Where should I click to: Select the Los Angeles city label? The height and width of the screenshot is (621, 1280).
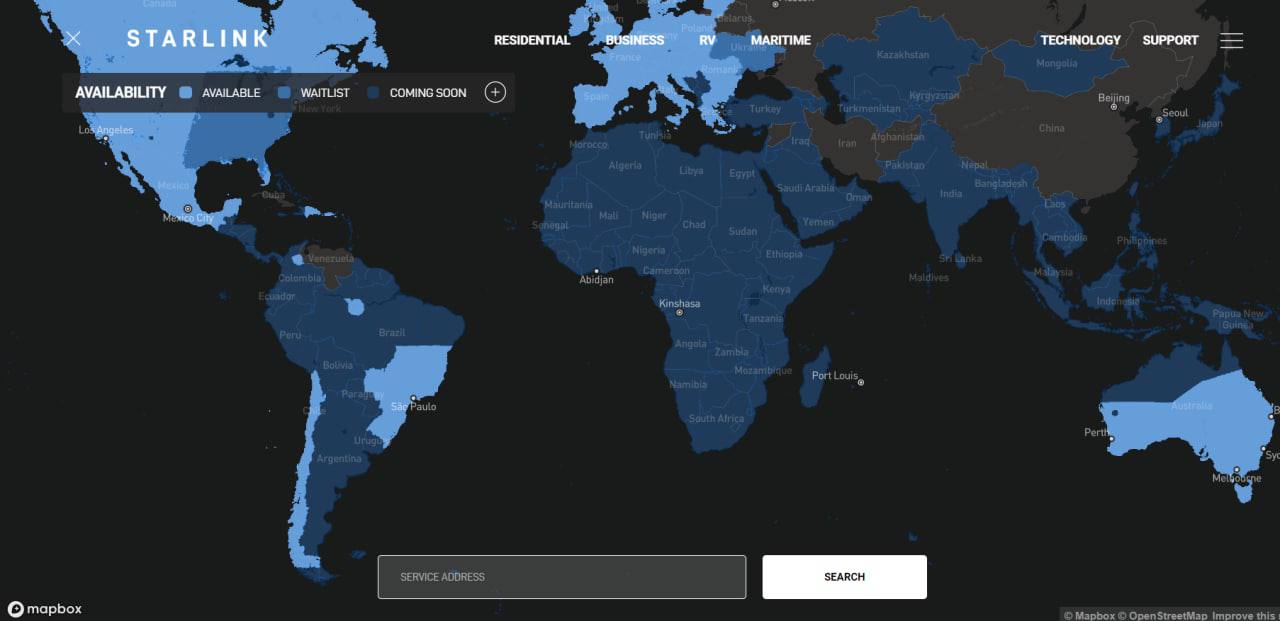coord(106,130)
